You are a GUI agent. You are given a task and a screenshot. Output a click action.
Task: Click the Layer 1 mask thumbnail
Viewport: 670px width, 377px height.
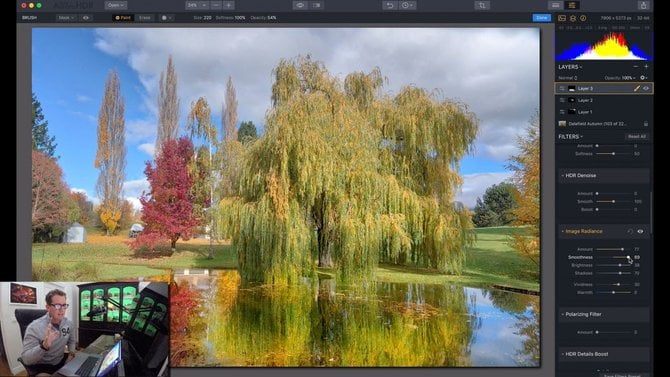pos(572,112)
